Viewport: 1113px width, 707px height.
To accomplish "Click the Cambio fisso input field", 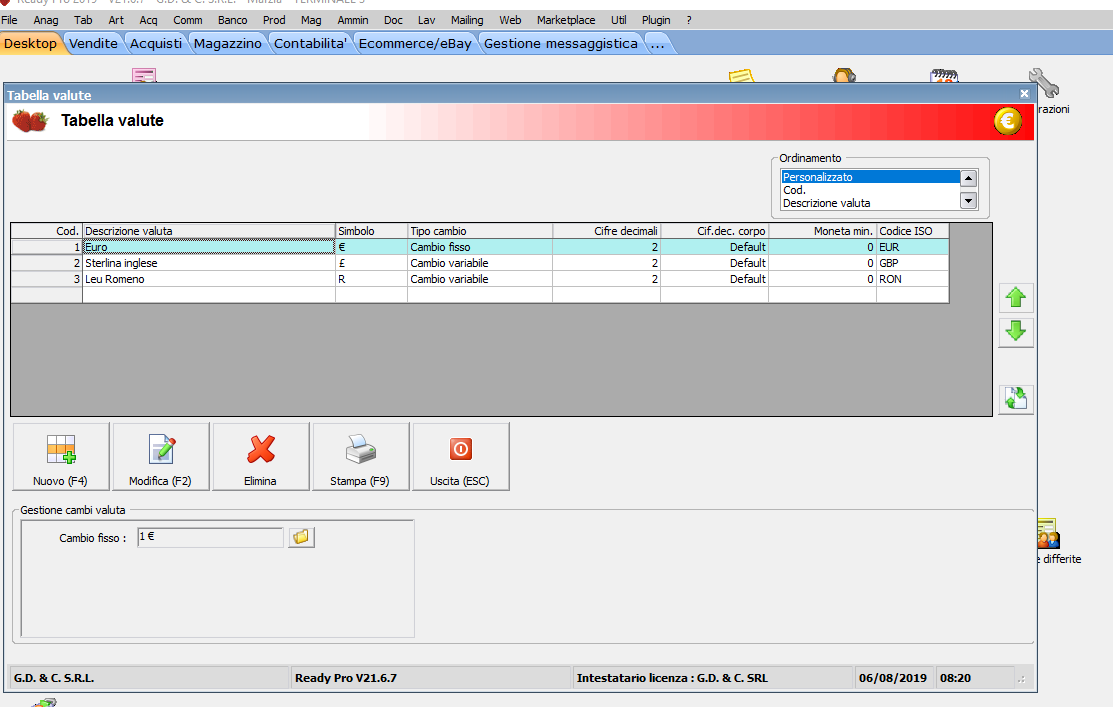I will coord(210,537).
